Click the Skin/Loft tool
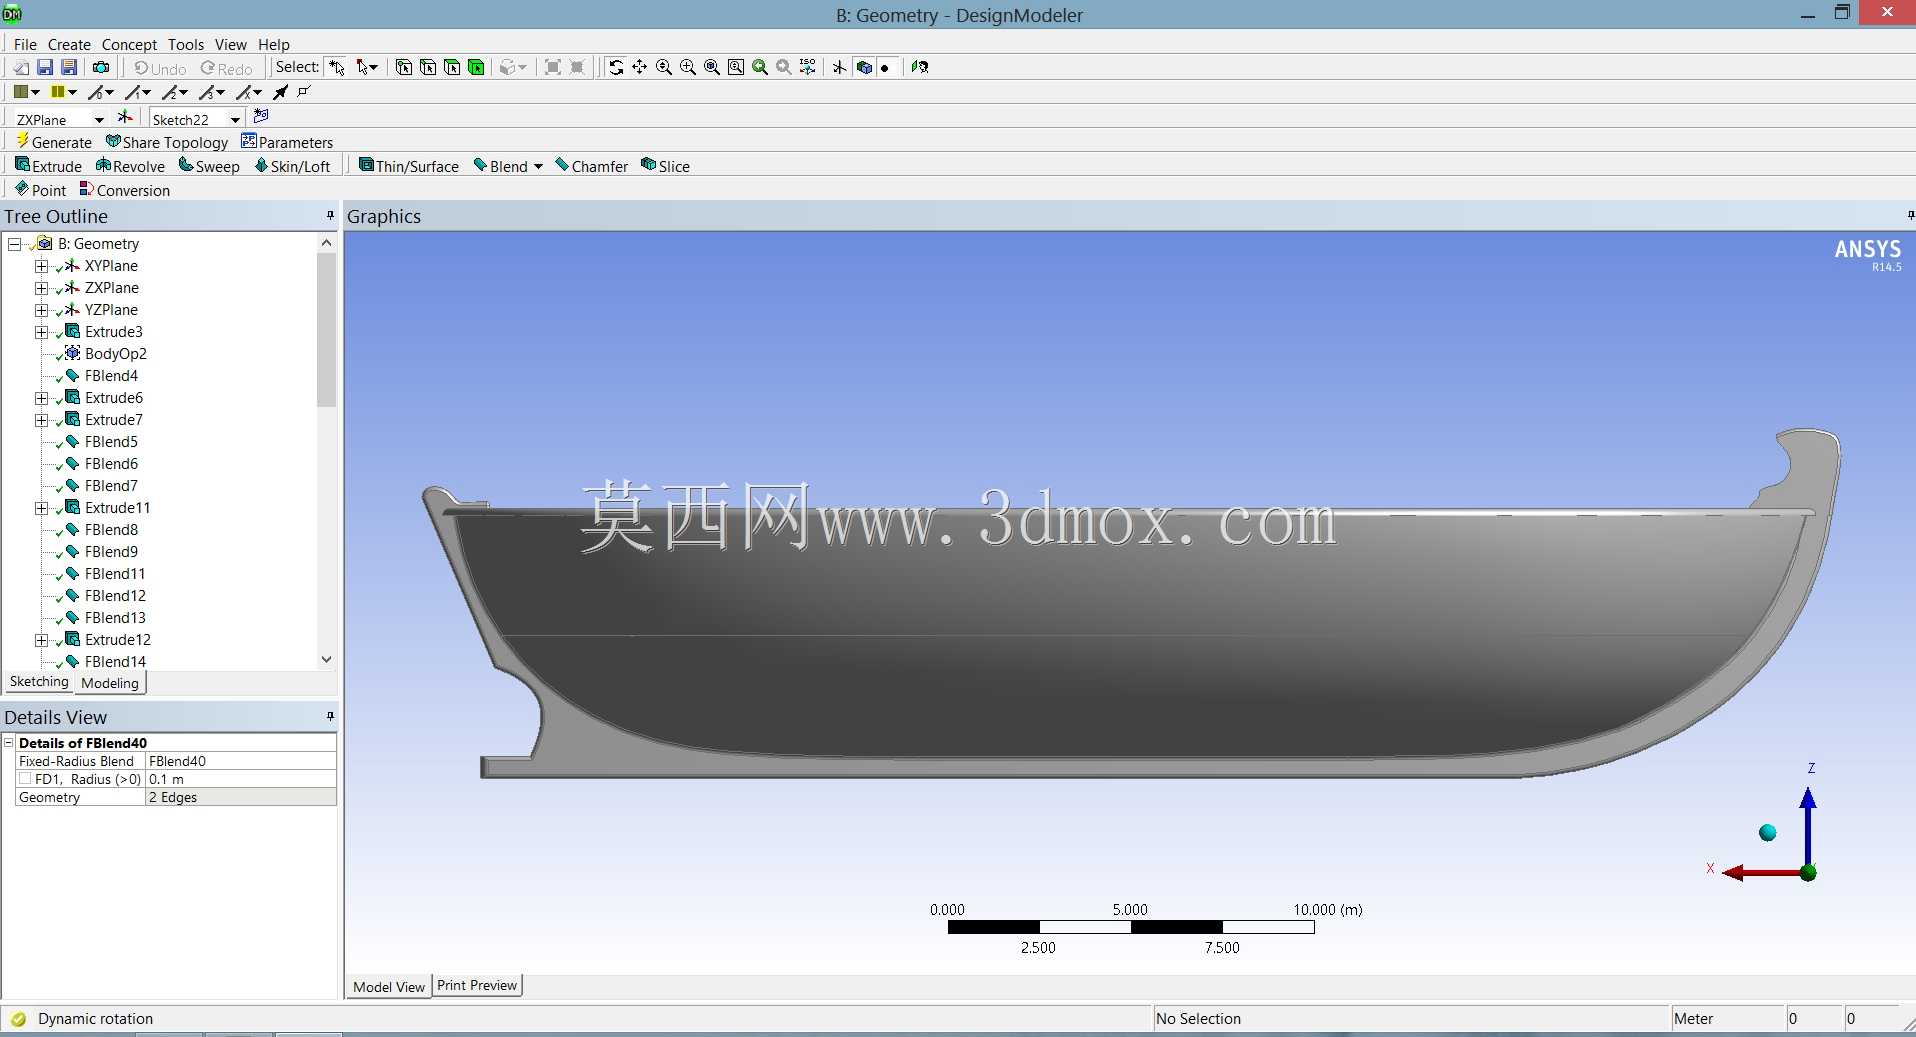Screen dimensions: 1916x1037 292,166
